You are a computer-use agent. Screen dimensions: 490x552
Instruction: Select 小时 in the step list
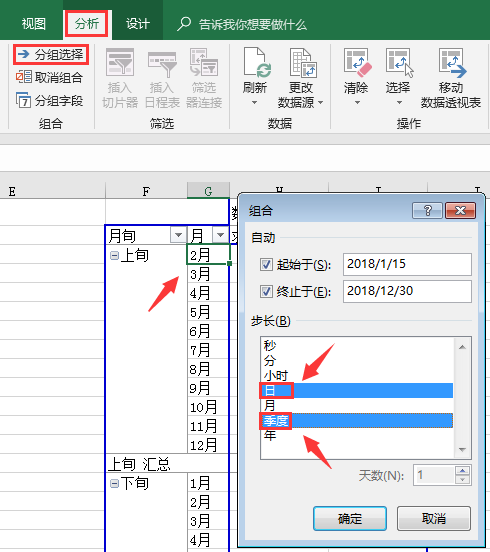tap(357, 376)
